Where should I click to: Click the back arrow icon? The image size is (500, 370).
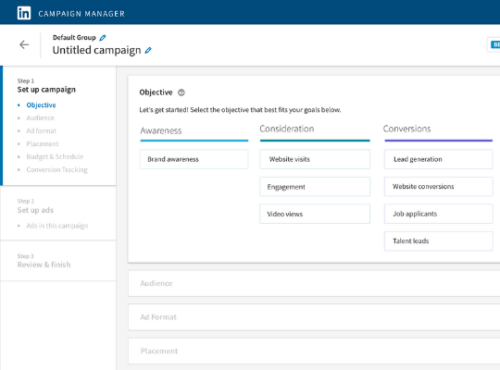pos(24,44)
